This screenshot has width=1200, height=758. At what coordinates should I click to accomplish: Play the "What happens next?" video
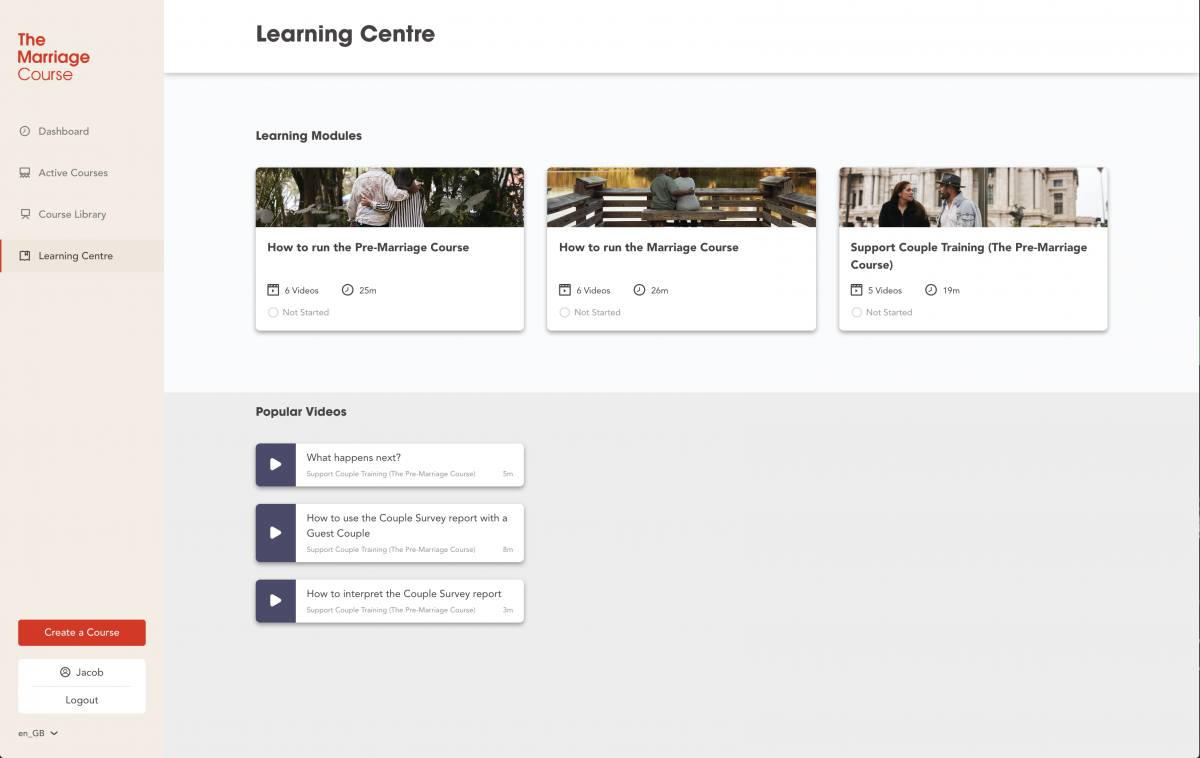276,464
